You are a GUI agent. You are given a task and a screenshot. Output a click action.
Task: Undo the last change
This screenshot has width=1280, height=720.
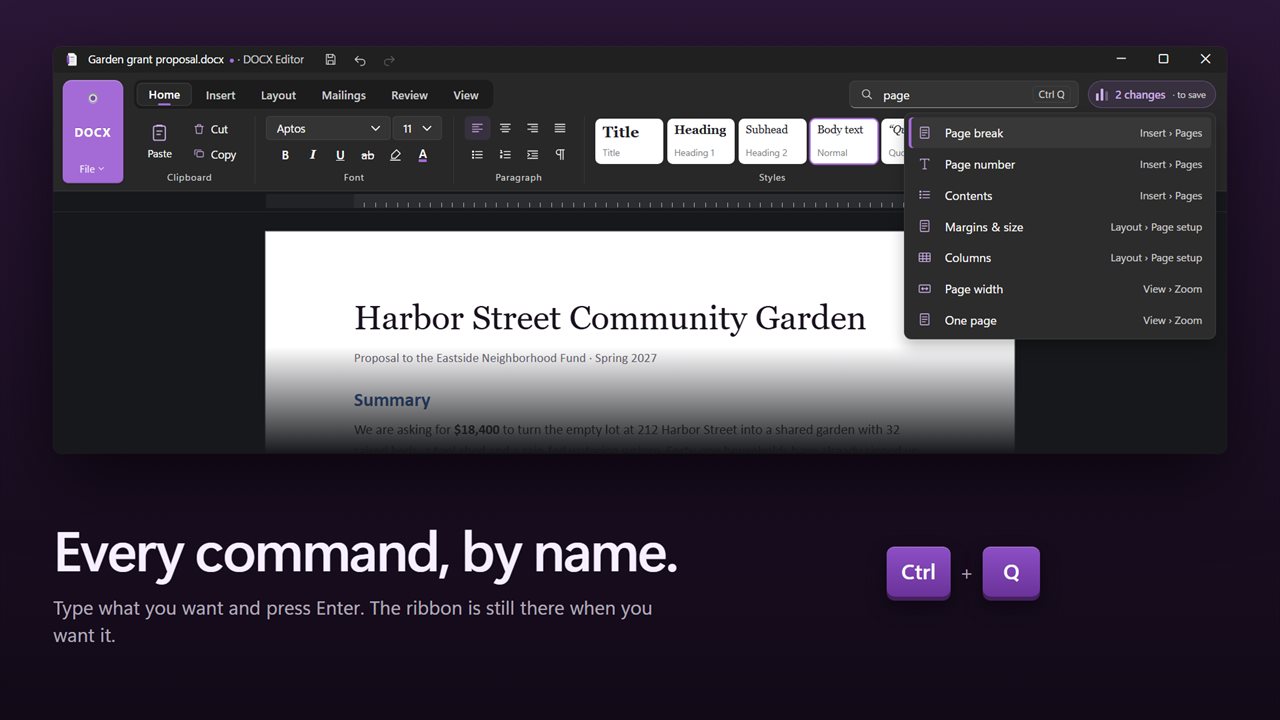click(360, 60)
